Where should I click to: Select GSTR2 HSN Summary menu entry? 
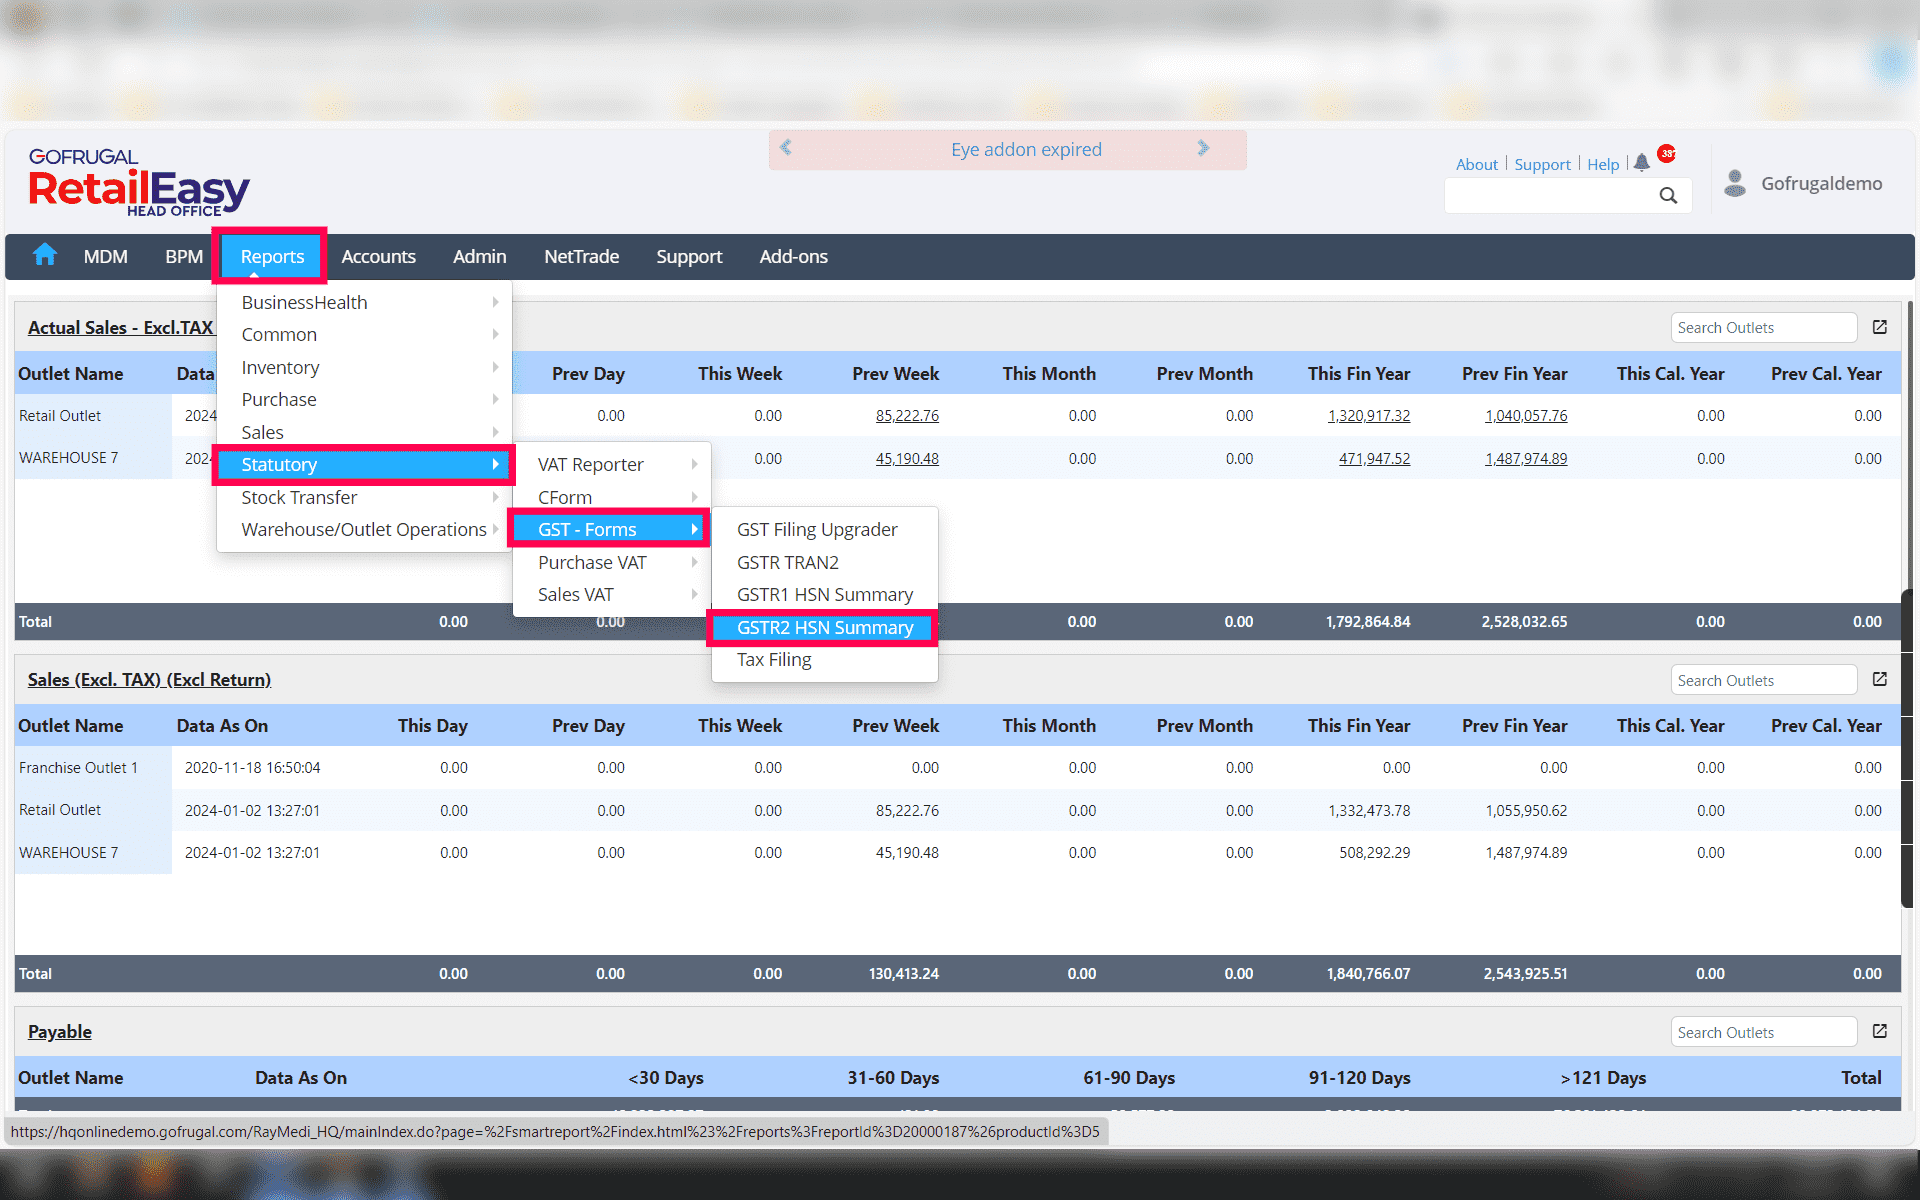[824, 628]
